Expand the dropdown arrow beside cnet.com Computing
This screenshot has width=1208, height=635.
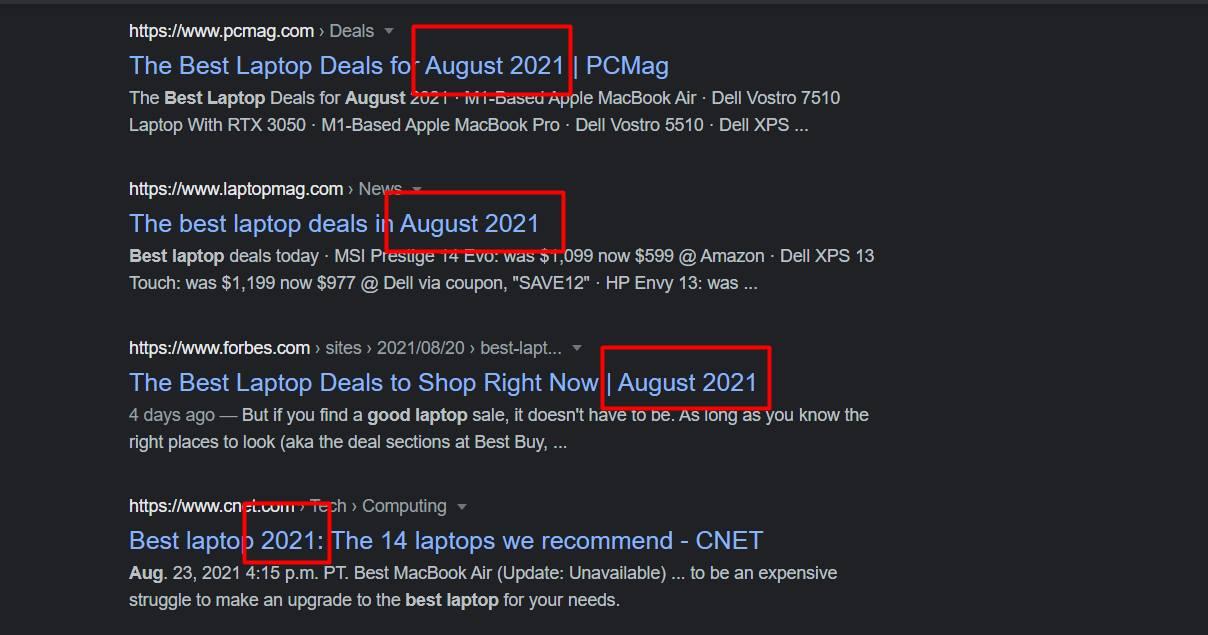pyautogui.click(x=461, y=506)
